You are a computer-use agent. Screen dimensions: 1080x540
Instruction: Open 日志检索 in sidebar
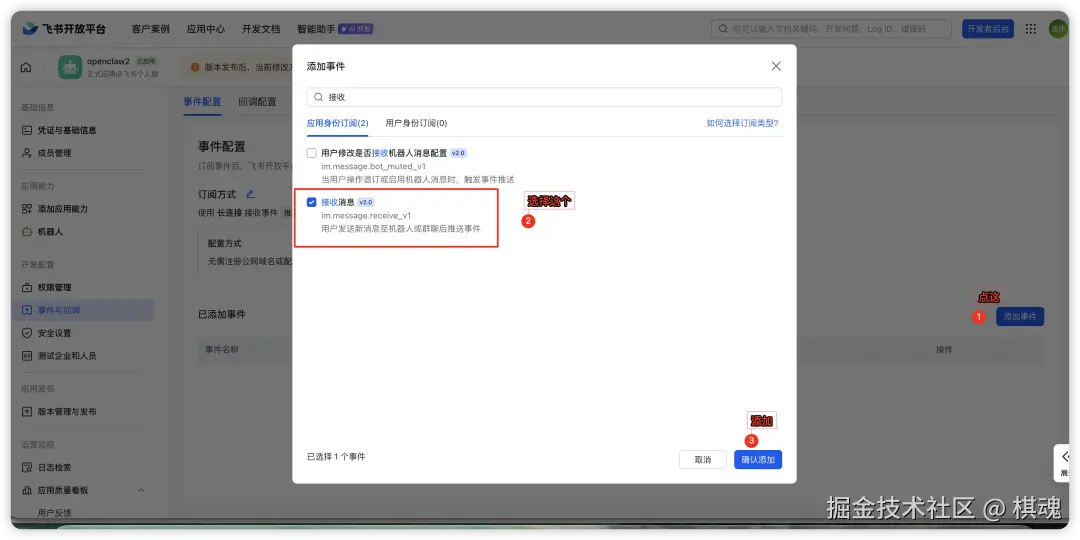(x=54, y=468)
